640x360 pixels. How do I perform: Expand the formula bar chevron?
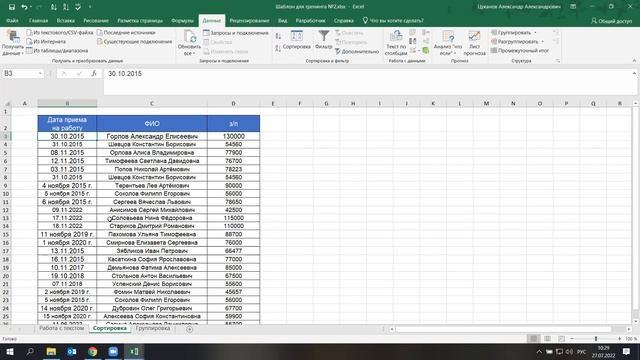tap(634, 73)
